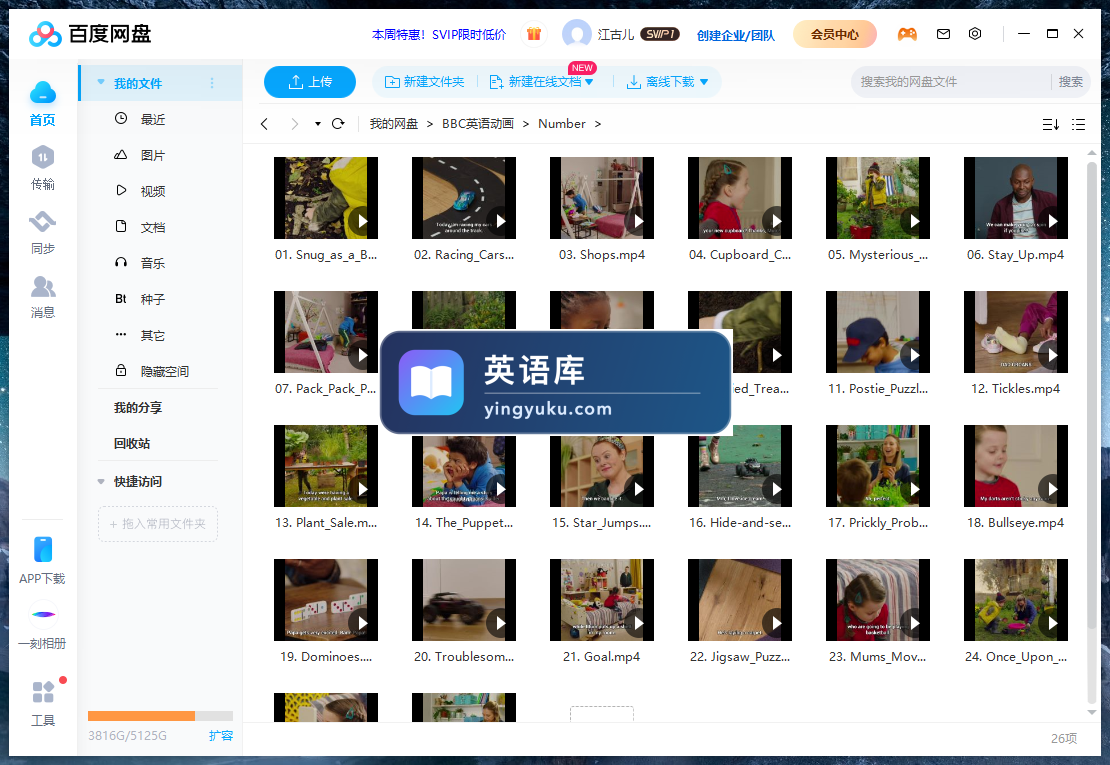The width and height of the screenshot is (1110, 765).
Task: Click the 上传 upload button
Action: (x=309, y=82)
